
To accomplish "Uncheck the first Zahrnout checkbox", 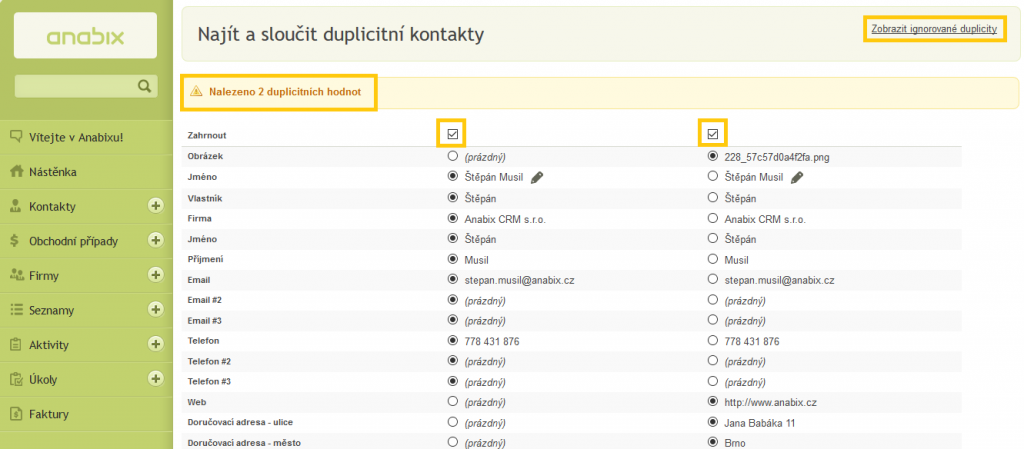I will [x=453, y=134].
